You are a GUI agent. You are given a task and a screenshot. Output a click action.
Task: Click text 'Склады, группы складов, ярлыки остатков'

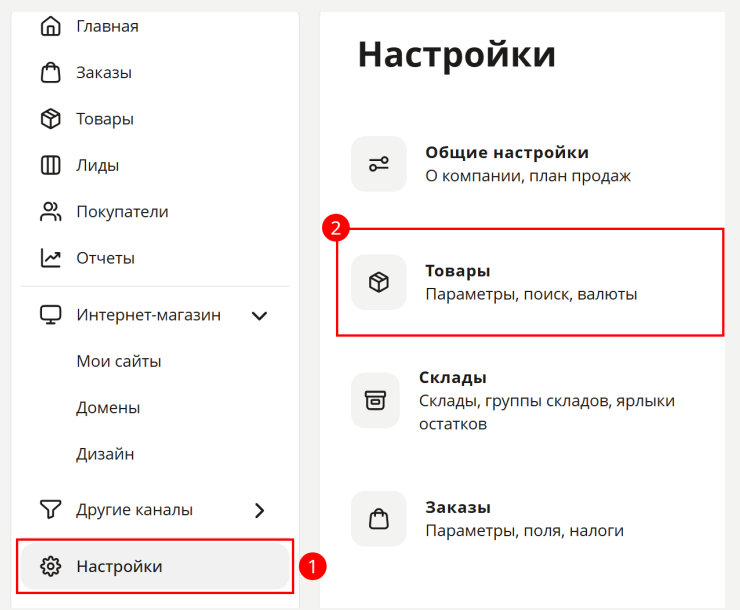click(547, 412)
